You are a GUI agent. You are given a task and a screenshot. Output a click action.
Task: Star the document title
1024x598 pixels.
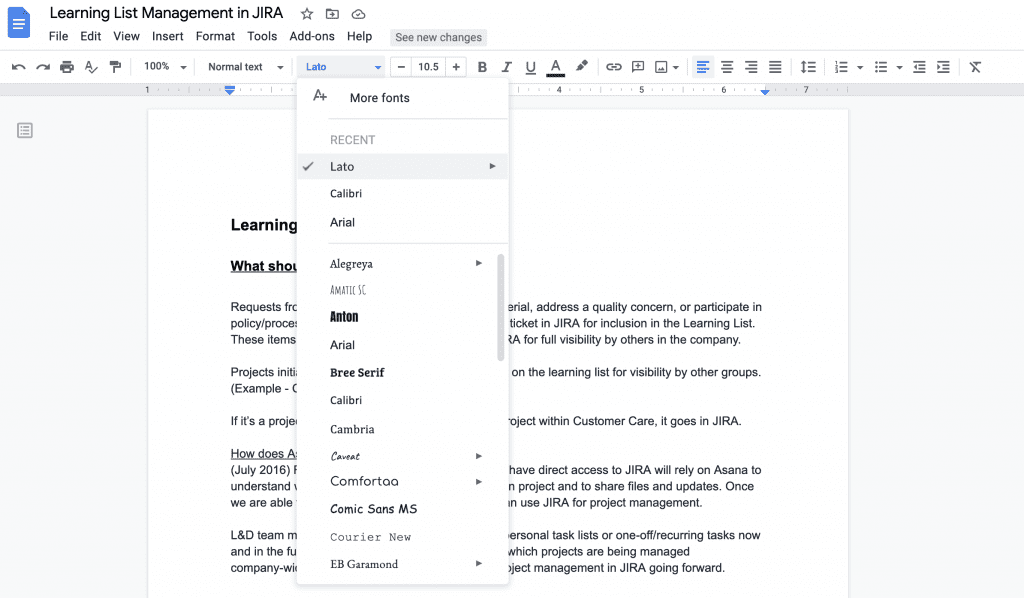306,13
